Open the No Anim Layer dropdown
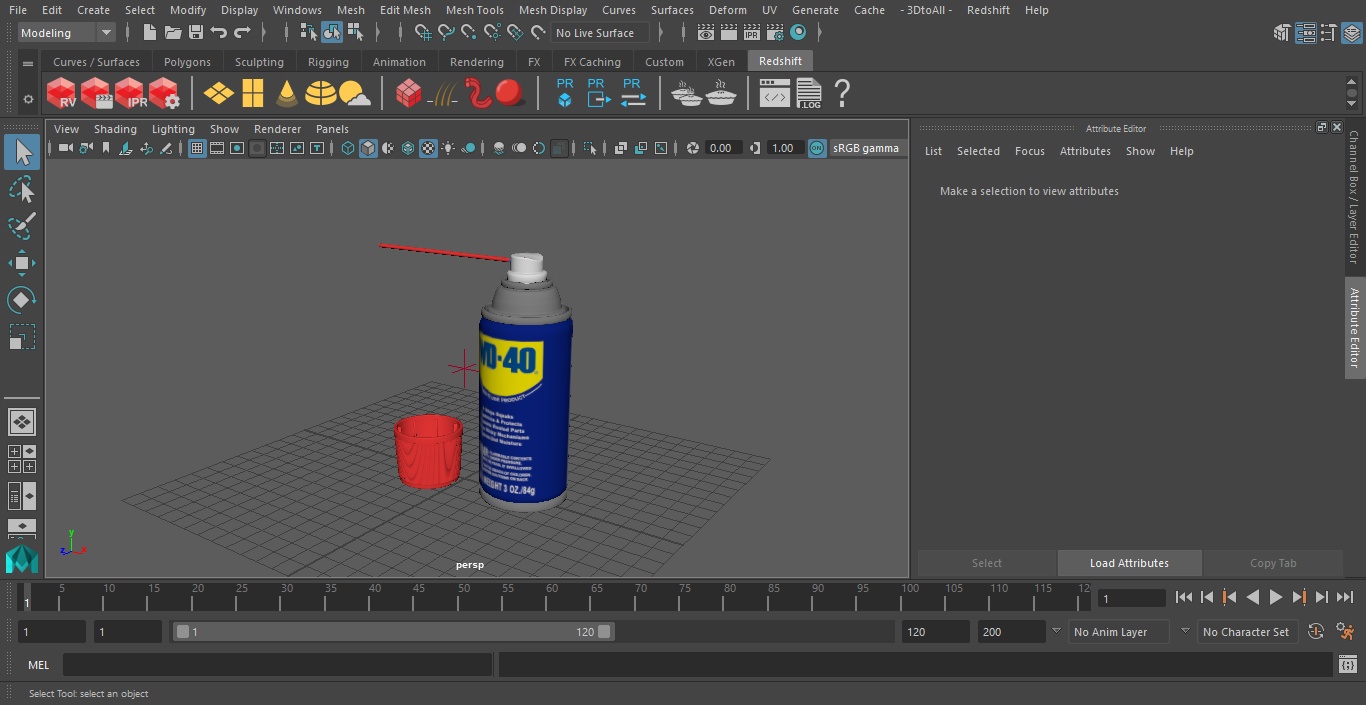Image resolution: width=1366 pixels, height=705 pixels. coord(1118,632)
